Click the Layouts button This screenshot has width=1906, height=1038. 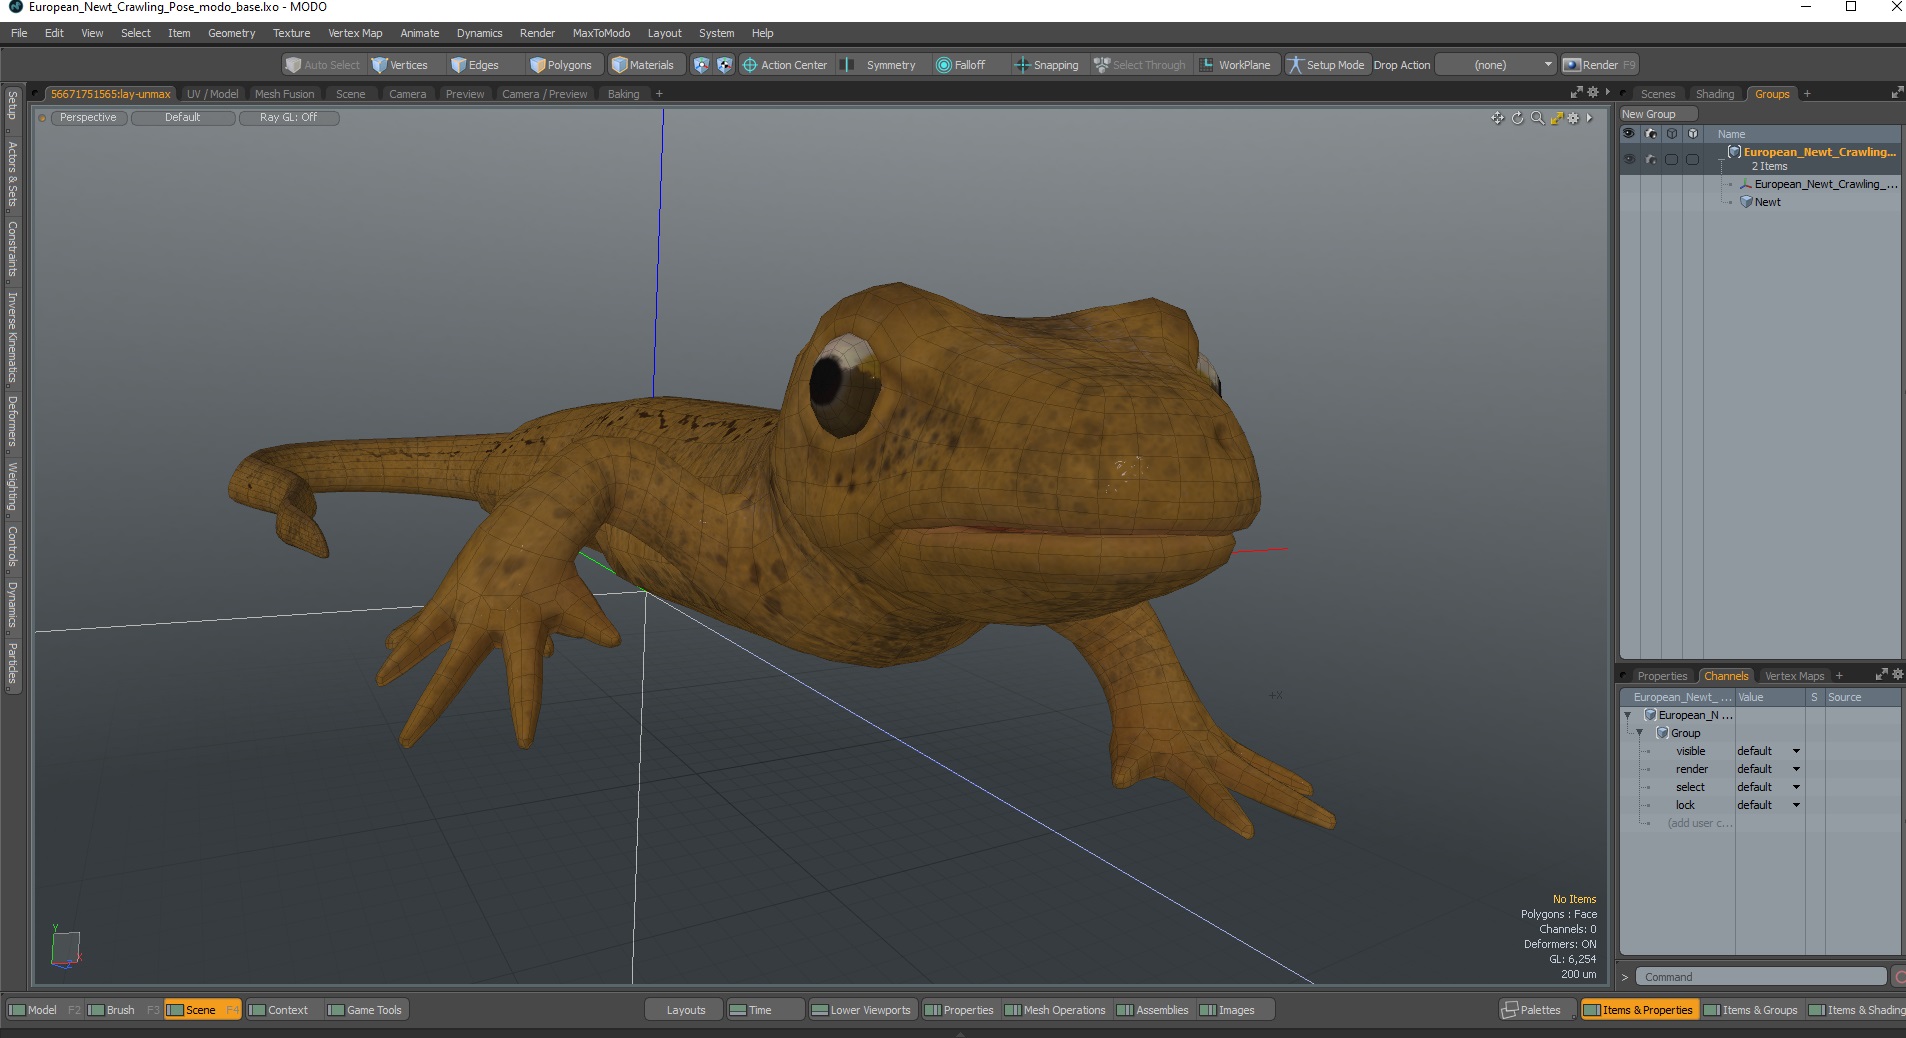(686, 1010)
